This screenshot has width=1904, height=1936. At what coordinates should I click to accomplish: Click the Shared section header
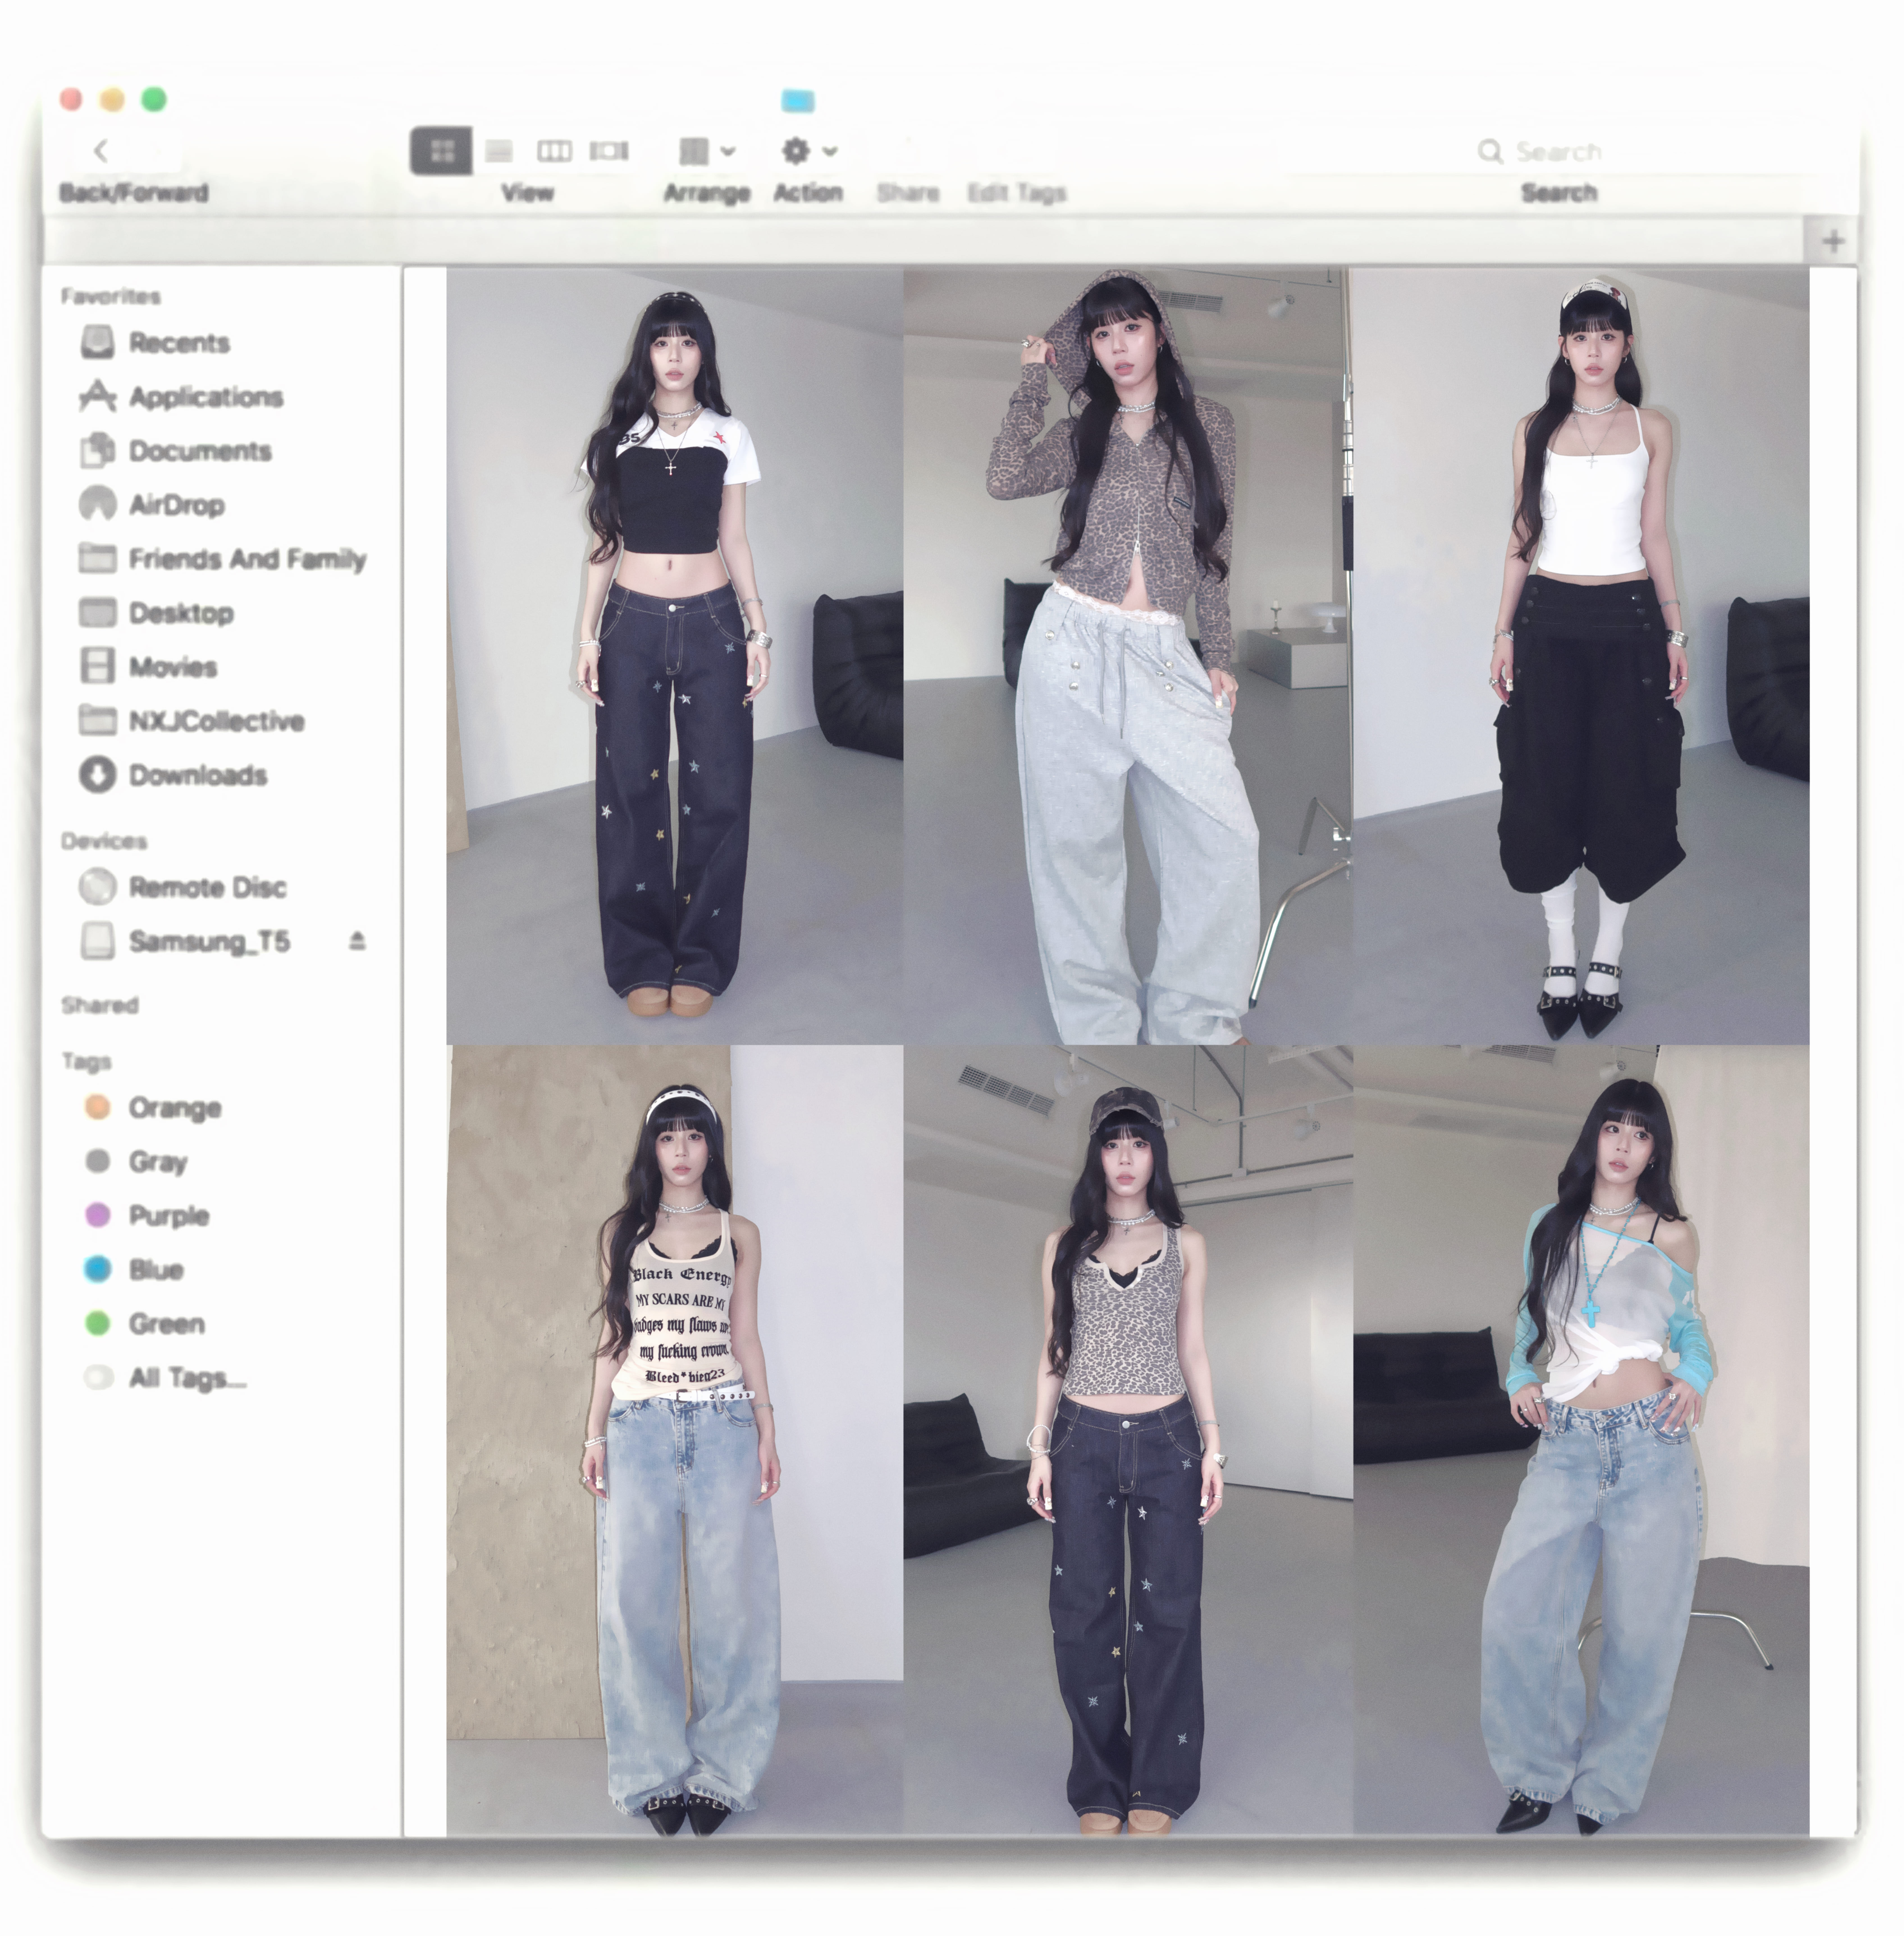click(x=100, y=1005)
